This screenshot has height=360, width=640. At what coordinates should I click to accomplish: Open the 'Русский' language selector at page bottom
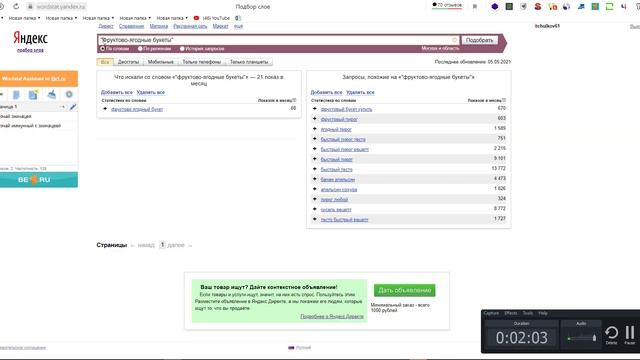pyautogui.click(x=300, y=348)
